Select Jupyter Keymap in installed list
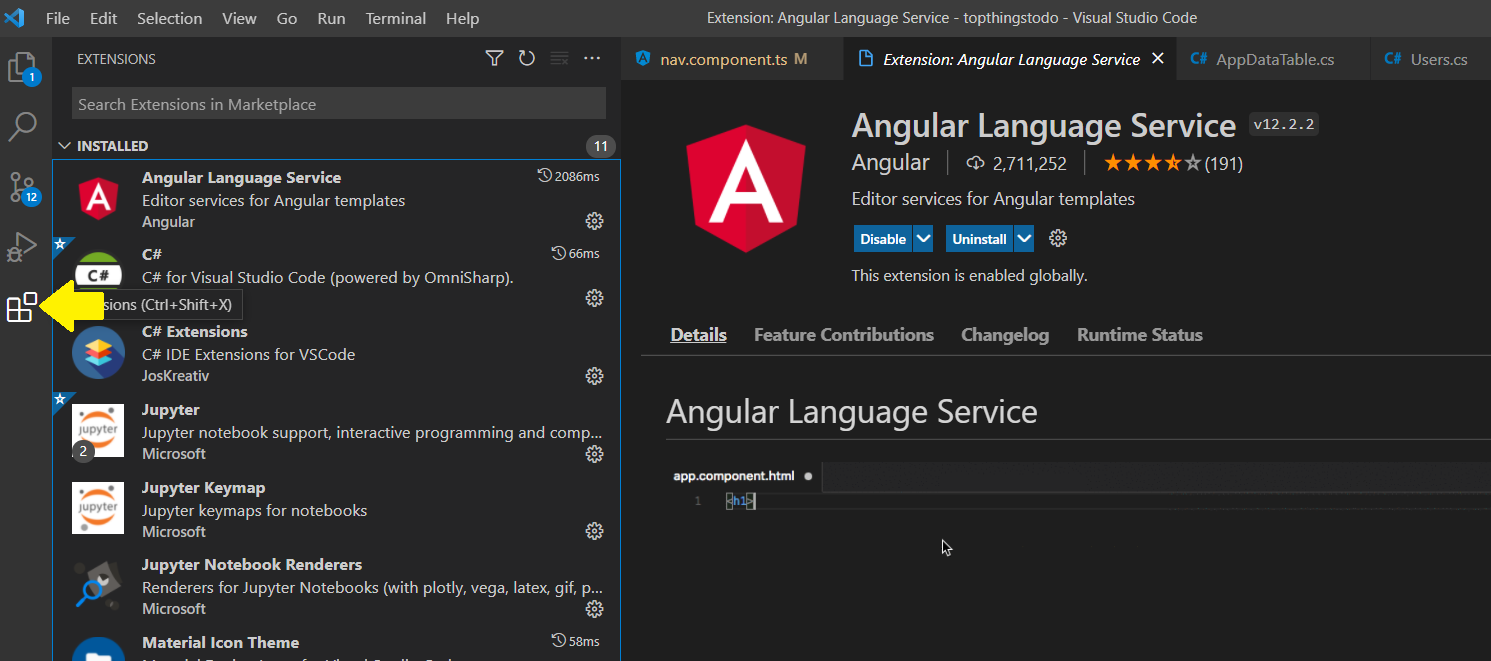 pos(336,509)
